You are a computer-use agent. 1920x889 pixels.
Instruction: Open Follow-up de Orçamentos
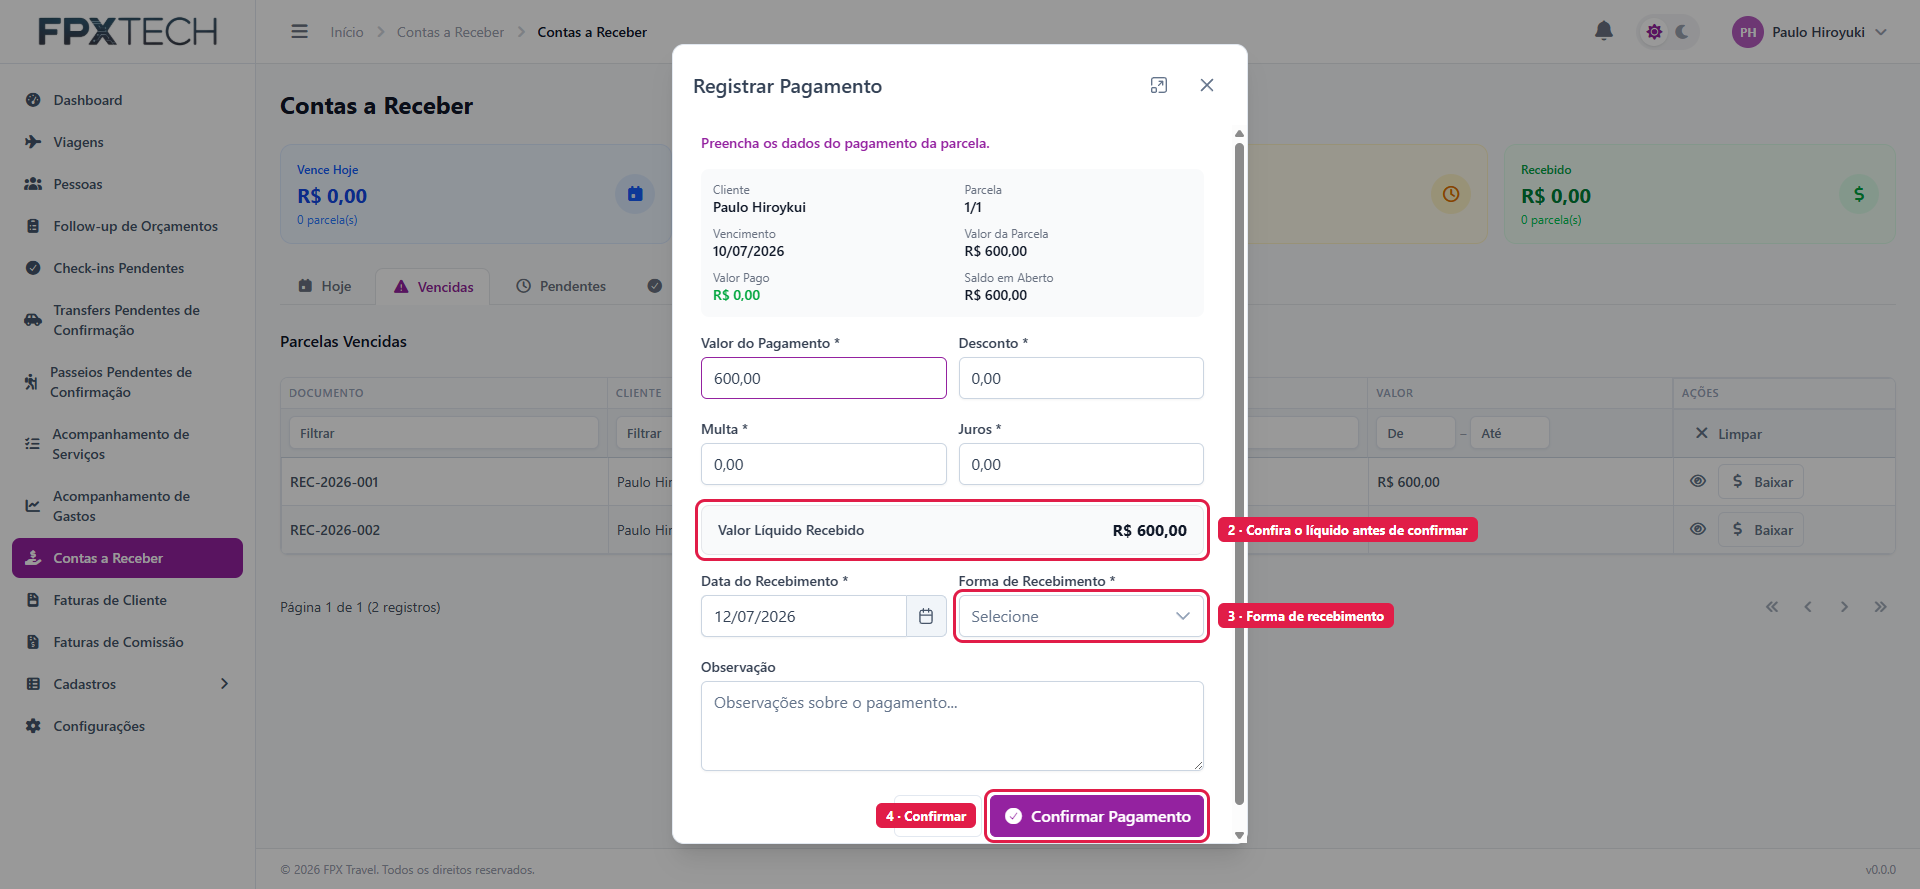pyautogui.click(x=127, y=226)
